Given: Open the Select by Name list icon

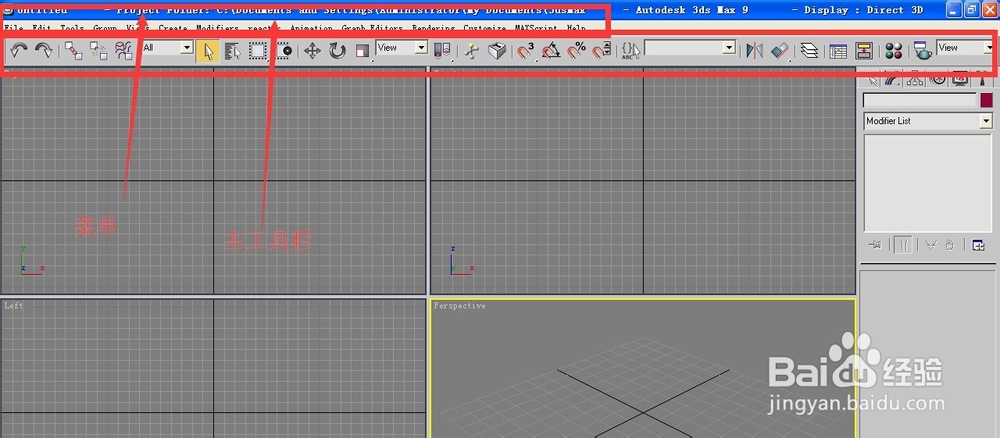Looking at the screenshot, I should [233, 51].
